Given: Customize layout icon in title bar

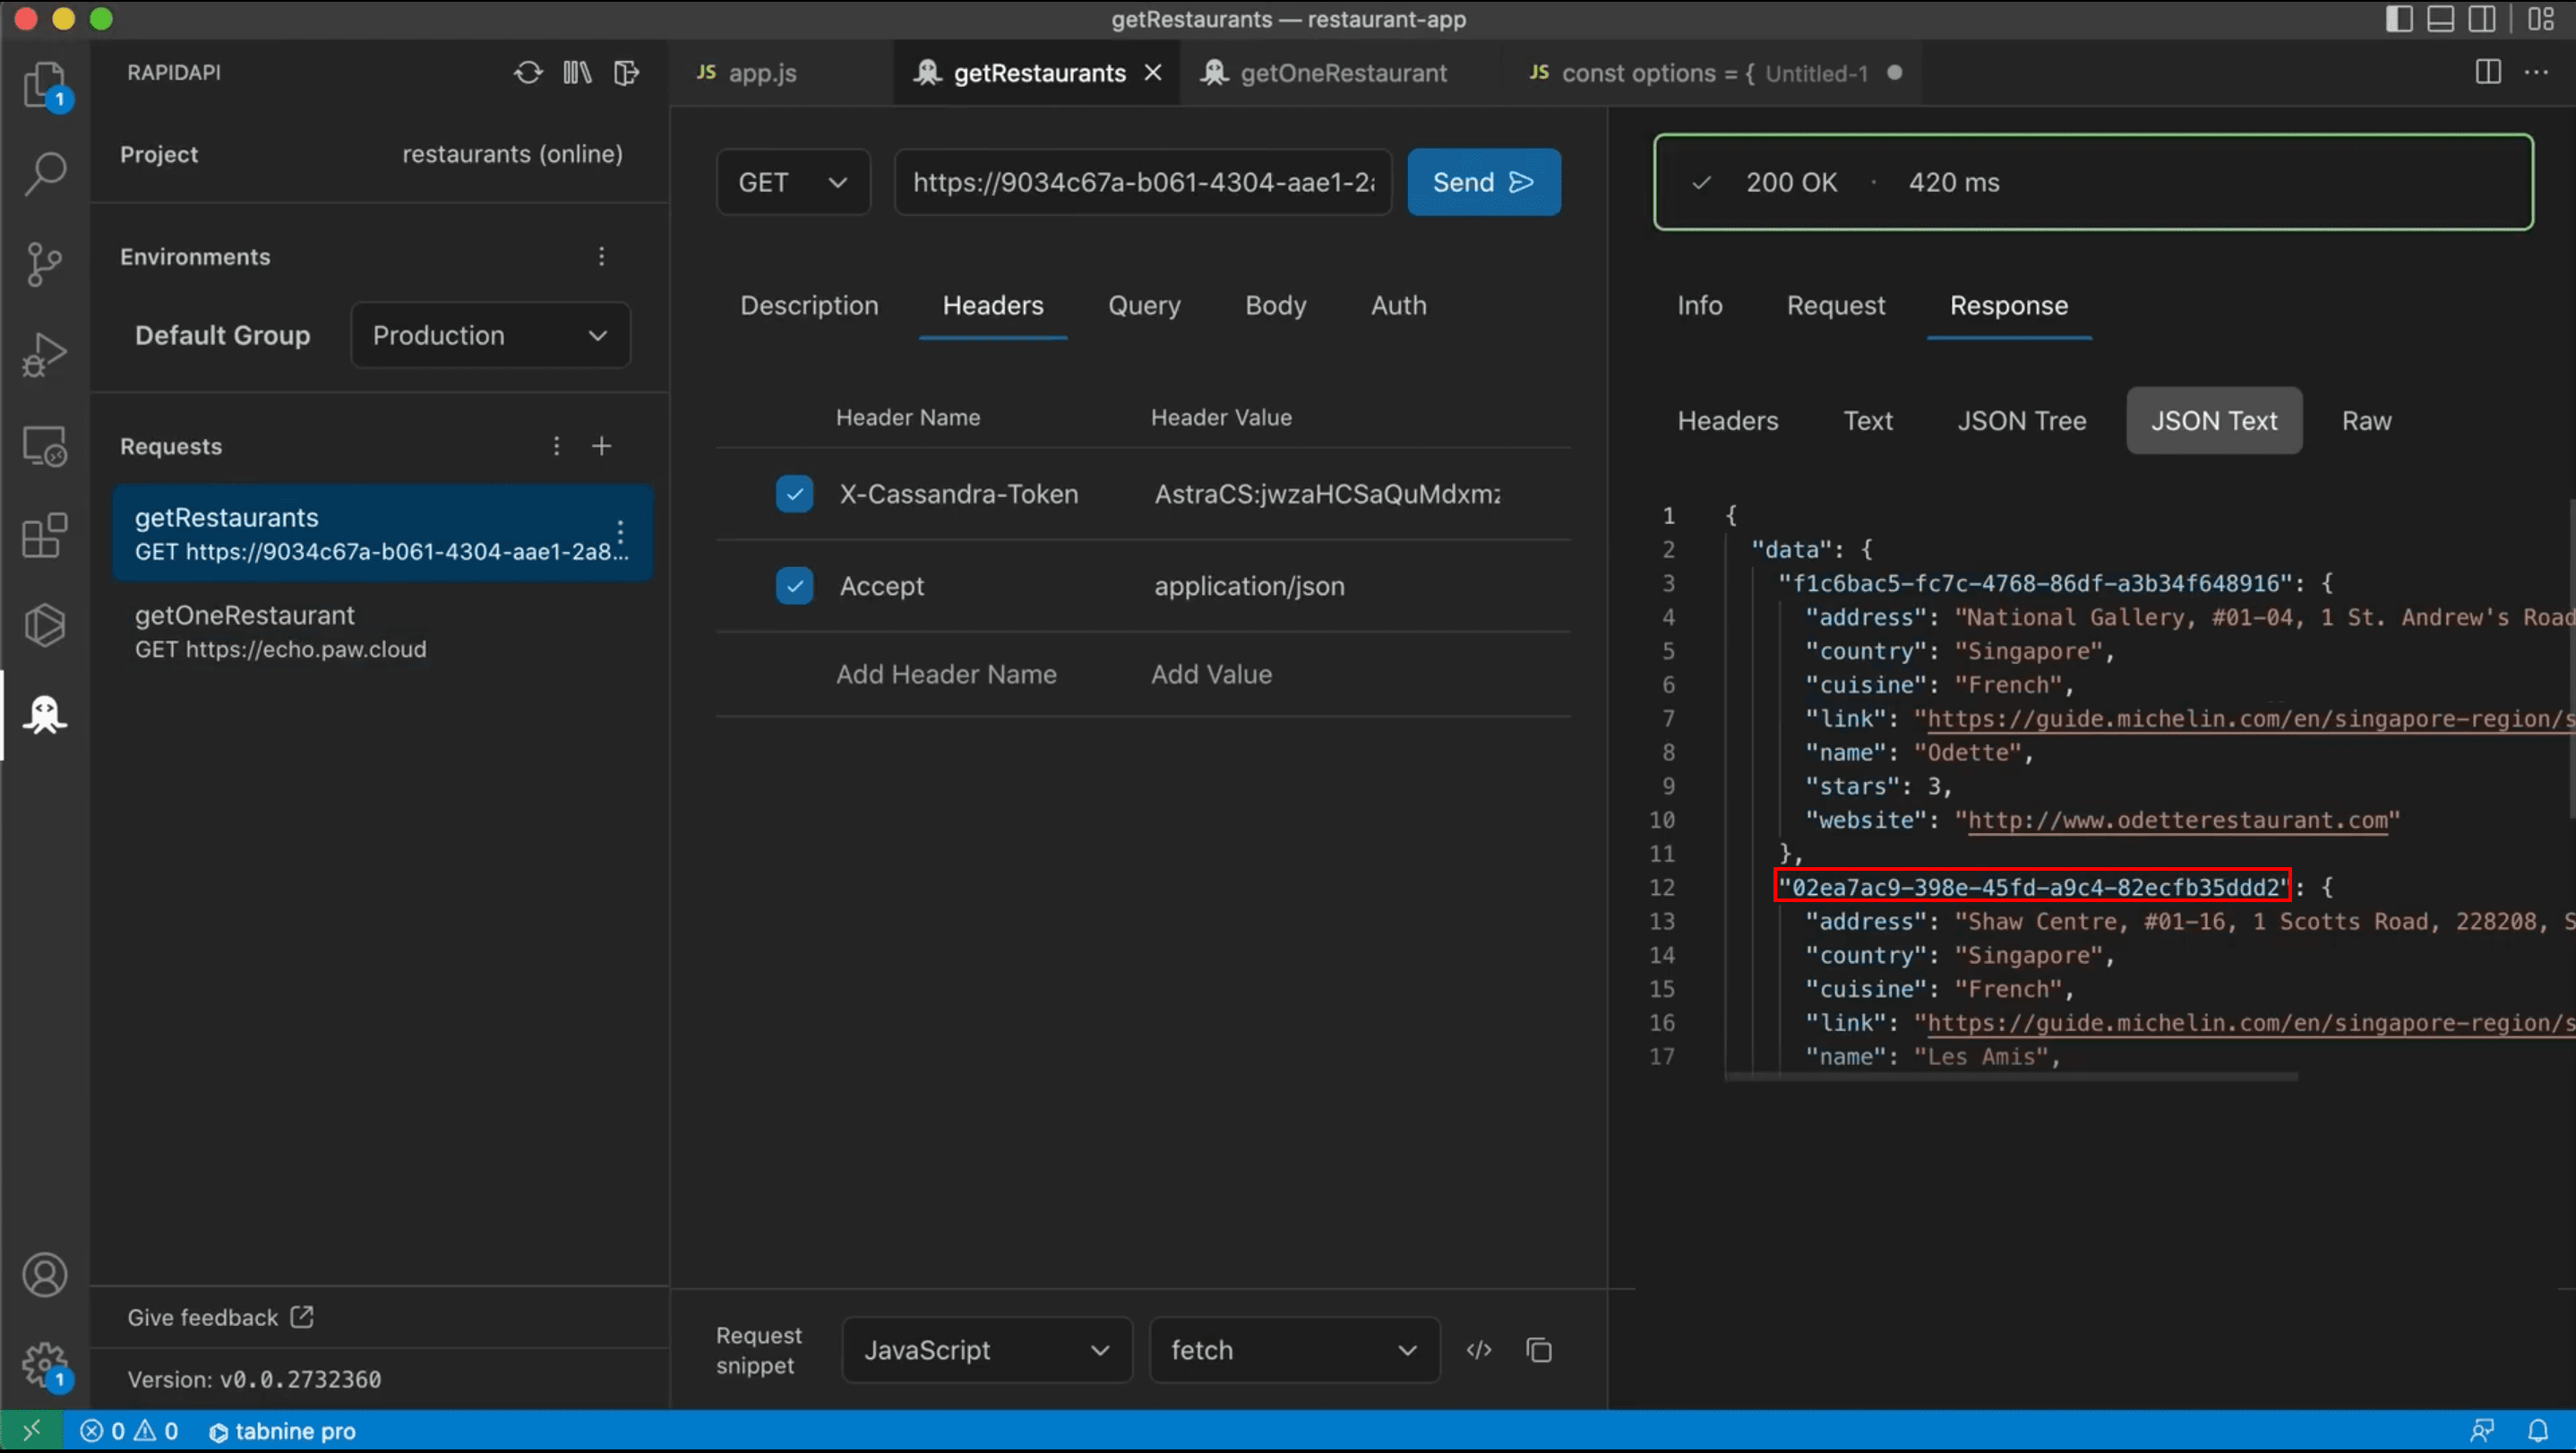Looking at the screenshot, I should tap(2541, 19).
